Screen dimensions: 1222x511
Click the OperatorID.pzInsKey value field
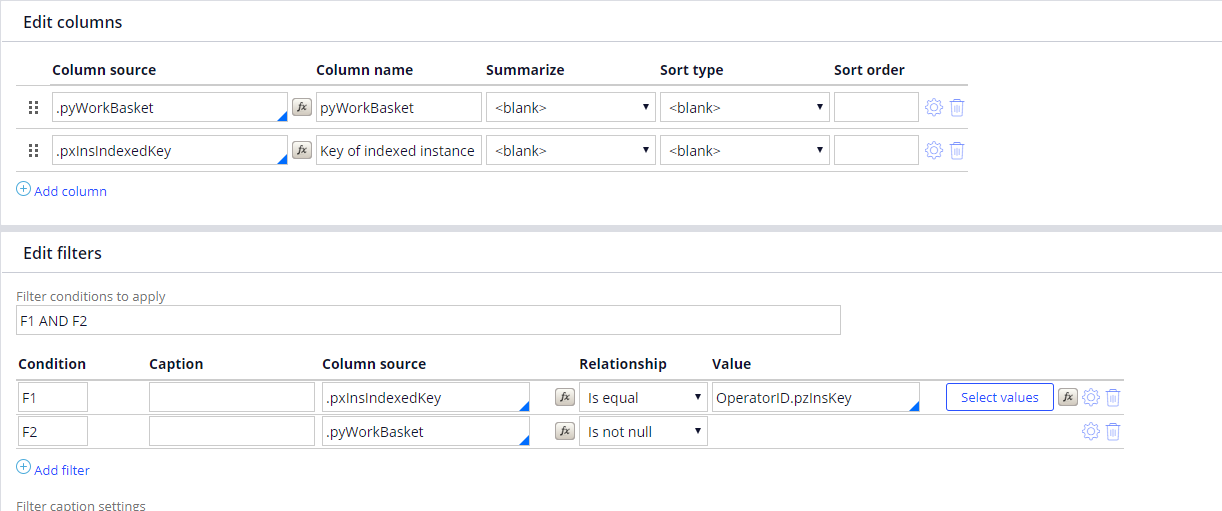coord(813,397)
